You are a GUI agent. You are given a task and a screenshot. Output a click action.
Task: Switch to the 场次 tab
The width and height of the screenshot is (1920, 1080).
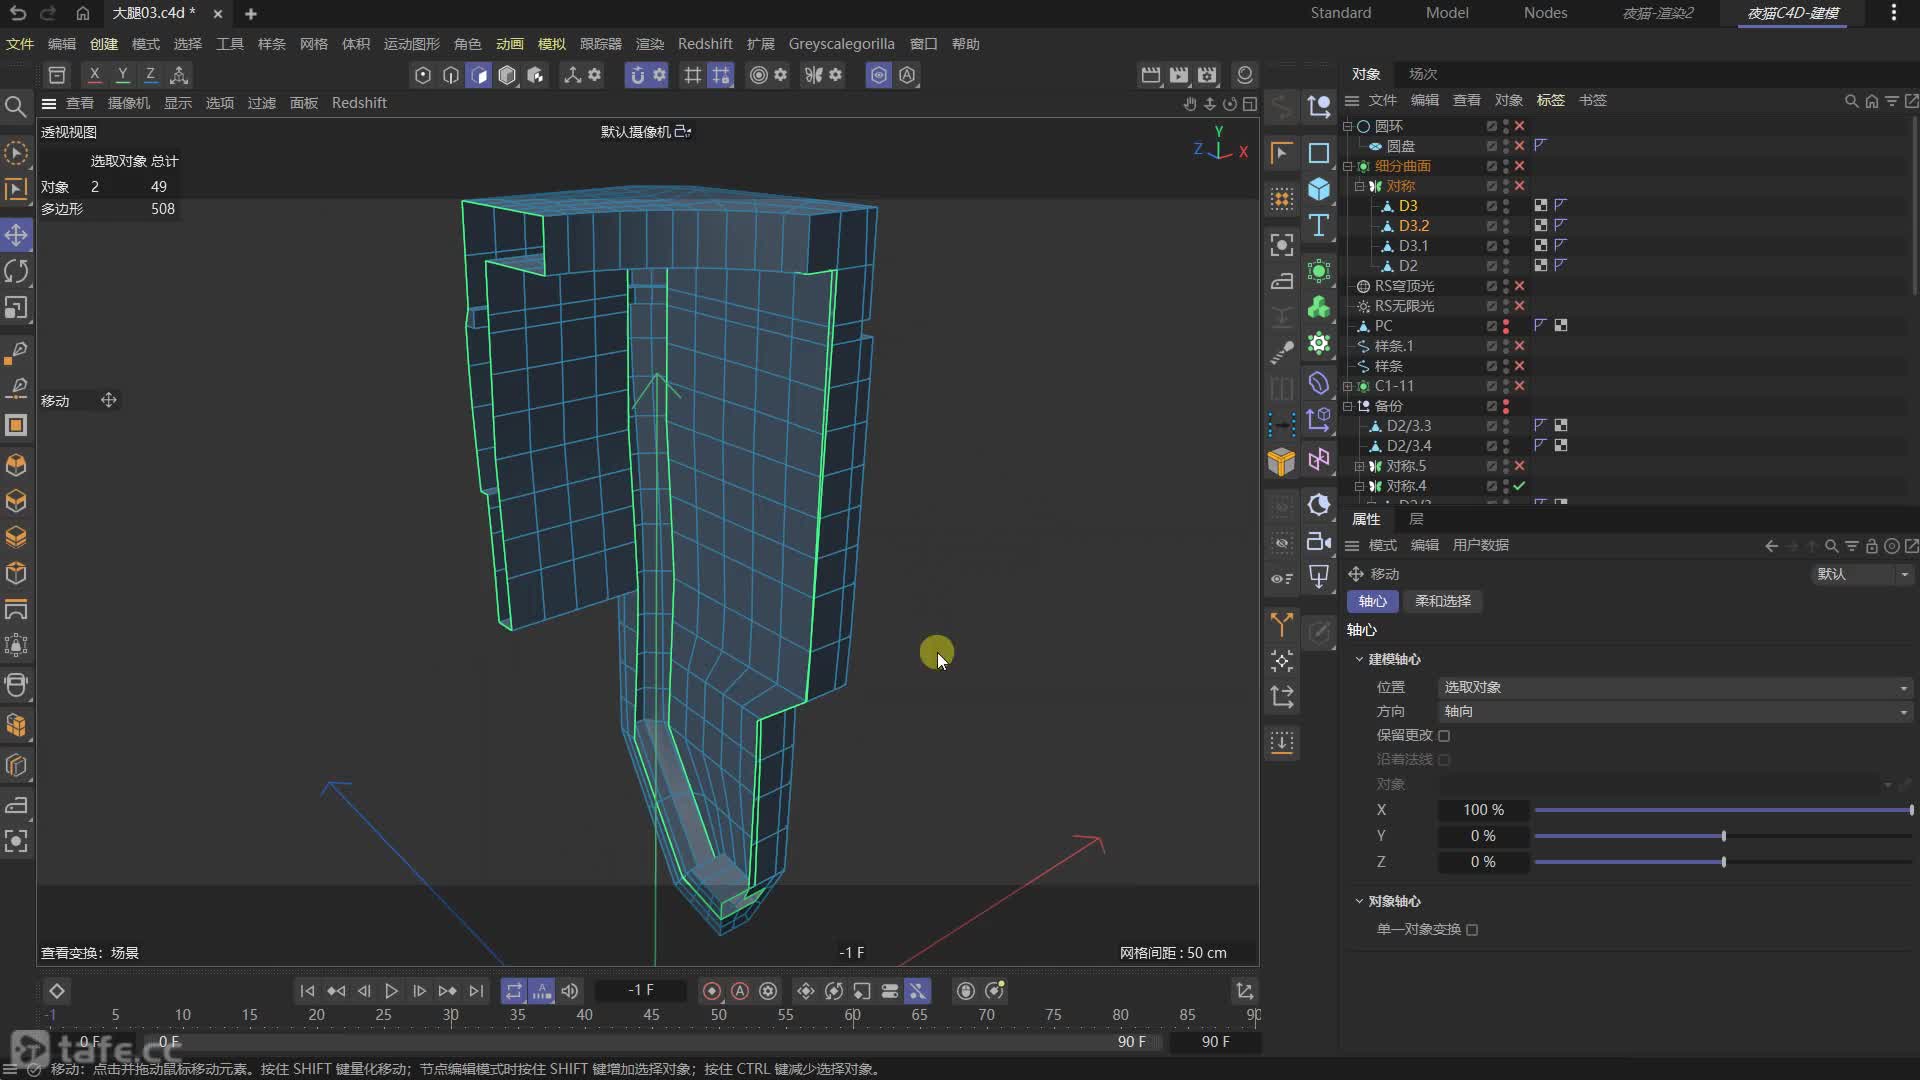(1422, 74)
